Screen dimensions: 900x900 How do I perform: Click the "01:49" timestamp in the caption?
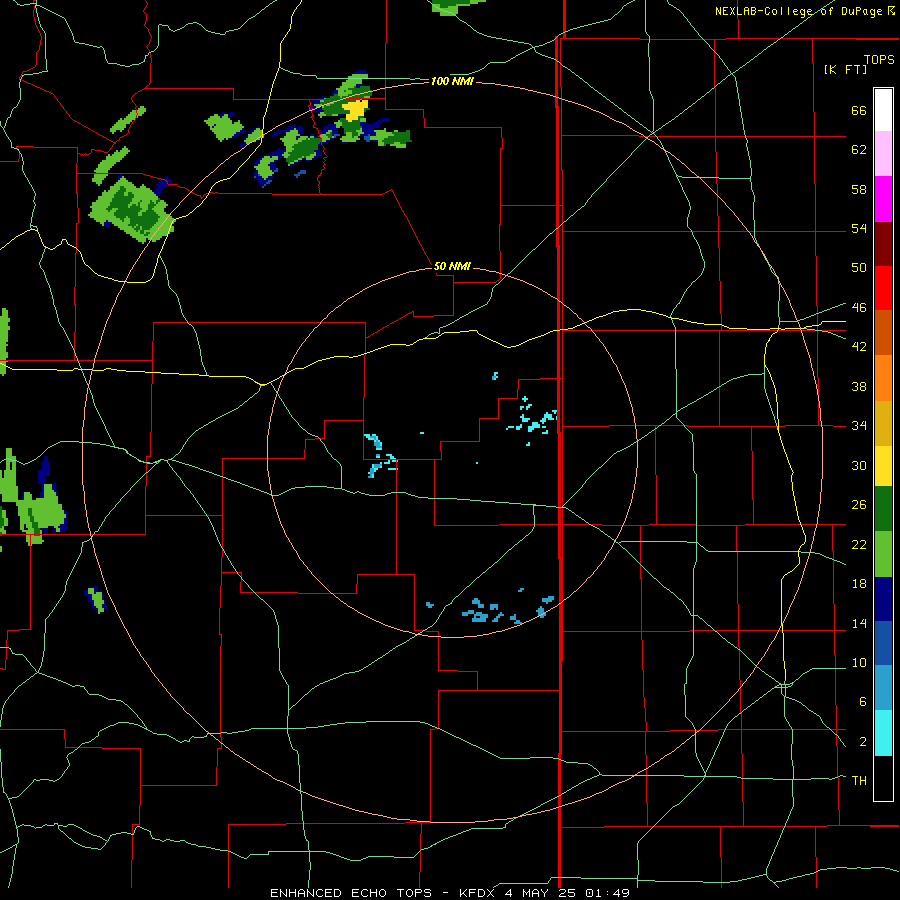coord(607,893)
